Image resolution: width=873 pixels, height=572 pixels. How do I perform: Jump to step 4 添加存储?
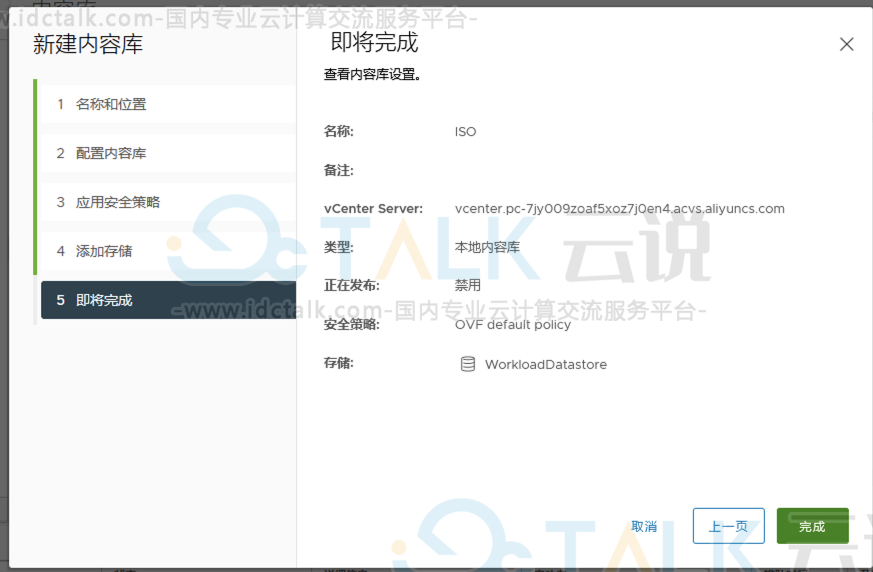pyautogui.click(x=168, y=251)
